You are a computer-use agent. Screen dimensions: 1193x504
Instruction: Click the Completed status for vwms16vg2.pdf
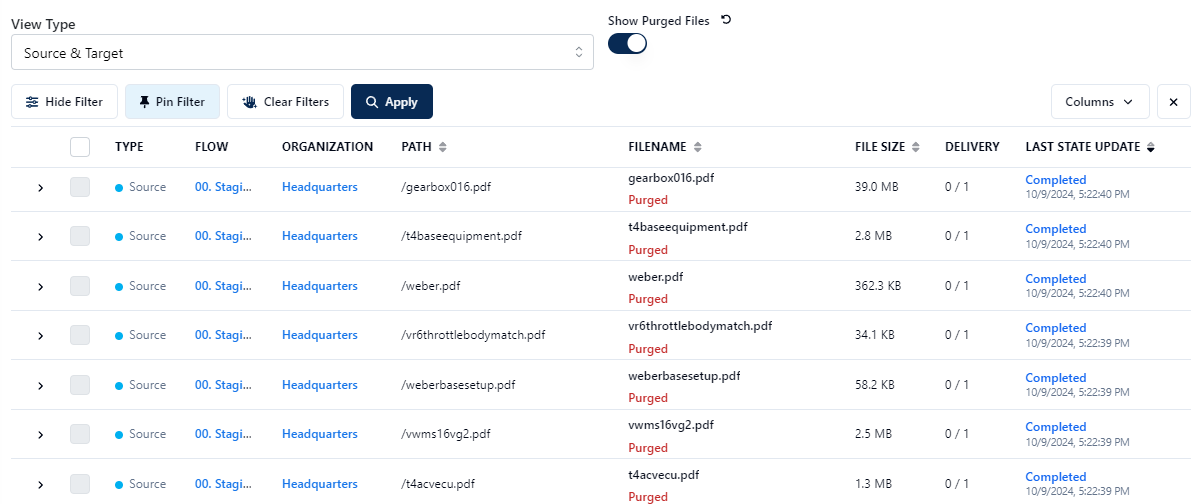[1055, 427]
